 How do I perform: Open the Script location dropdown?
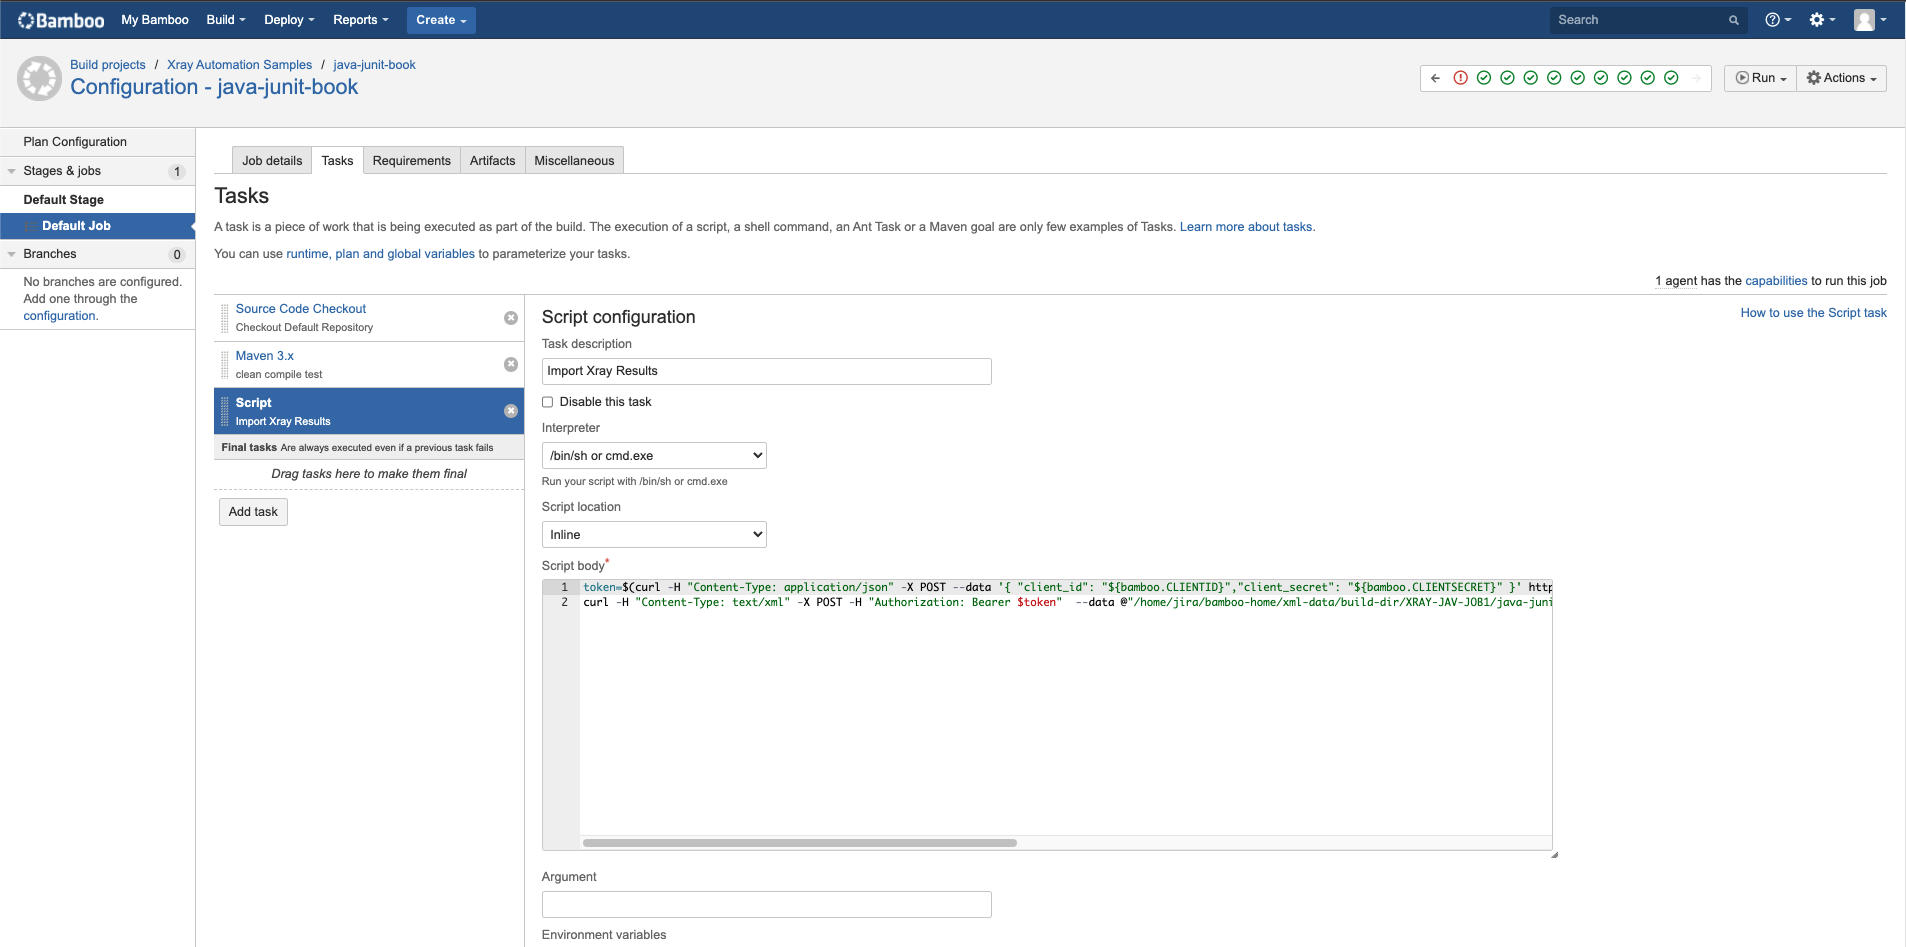[654, 535]
